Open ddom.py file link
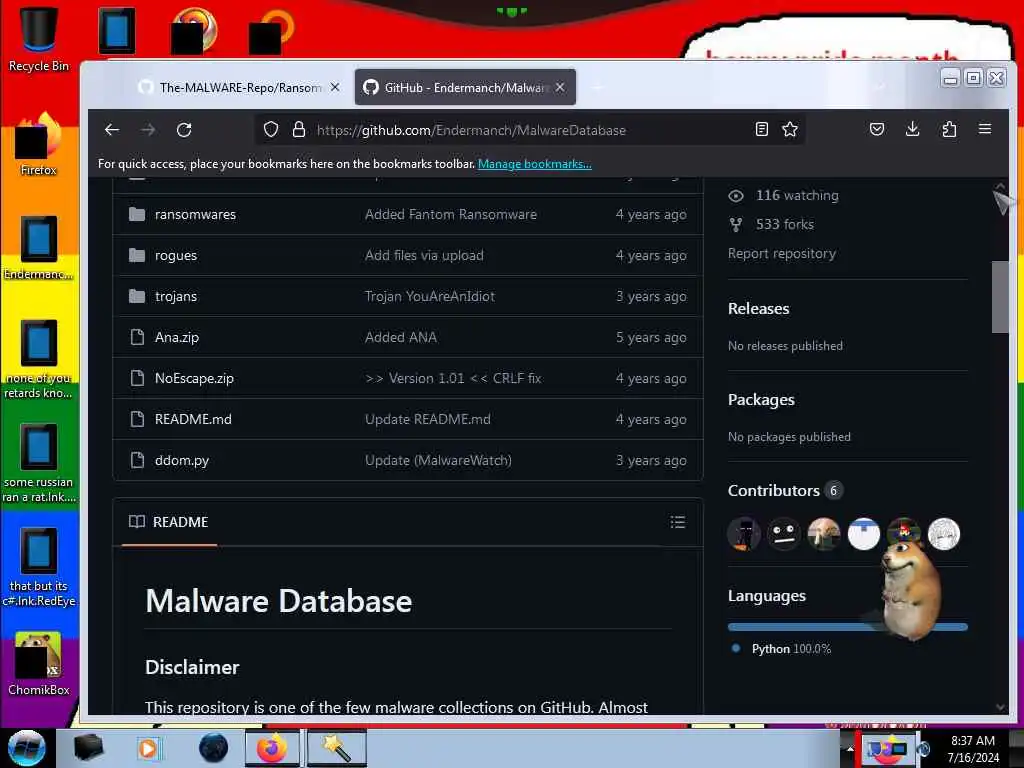 click(x=182, y=460)
